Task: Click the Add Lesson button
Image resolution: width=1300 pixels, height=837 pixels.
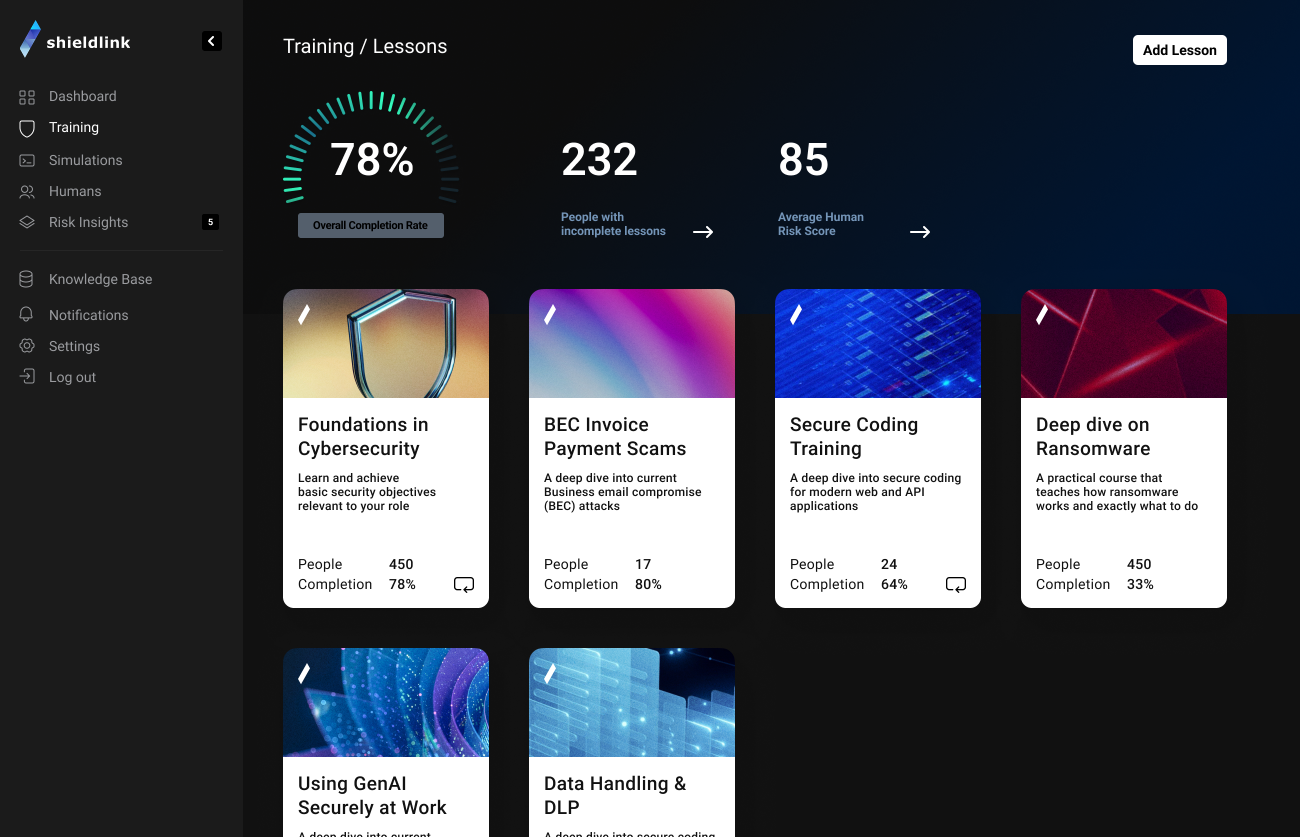Action: [1180, 50]
